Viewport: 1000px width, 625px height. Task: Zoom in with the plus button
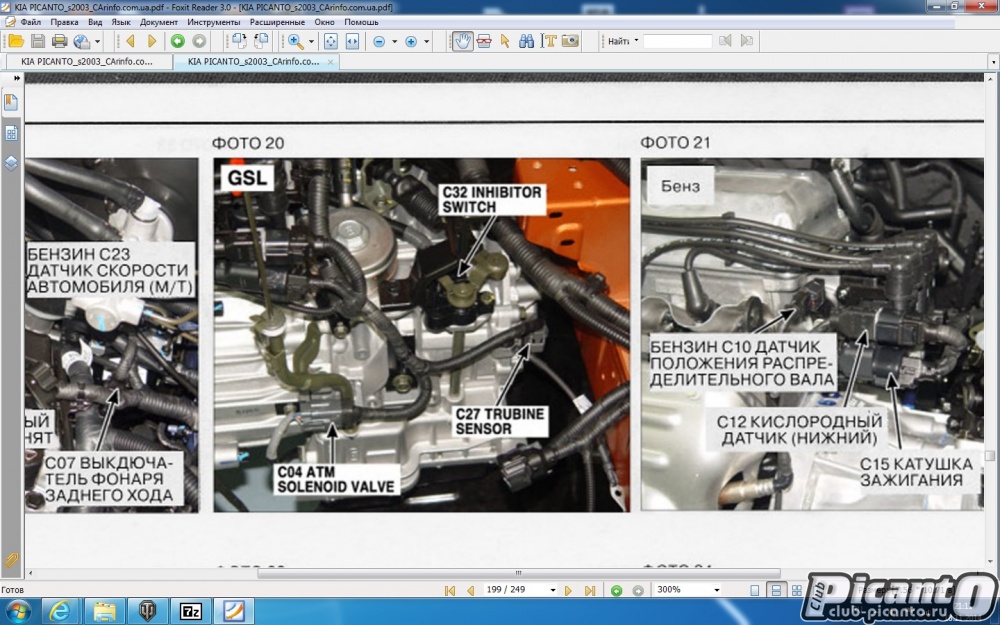(411, 41)
